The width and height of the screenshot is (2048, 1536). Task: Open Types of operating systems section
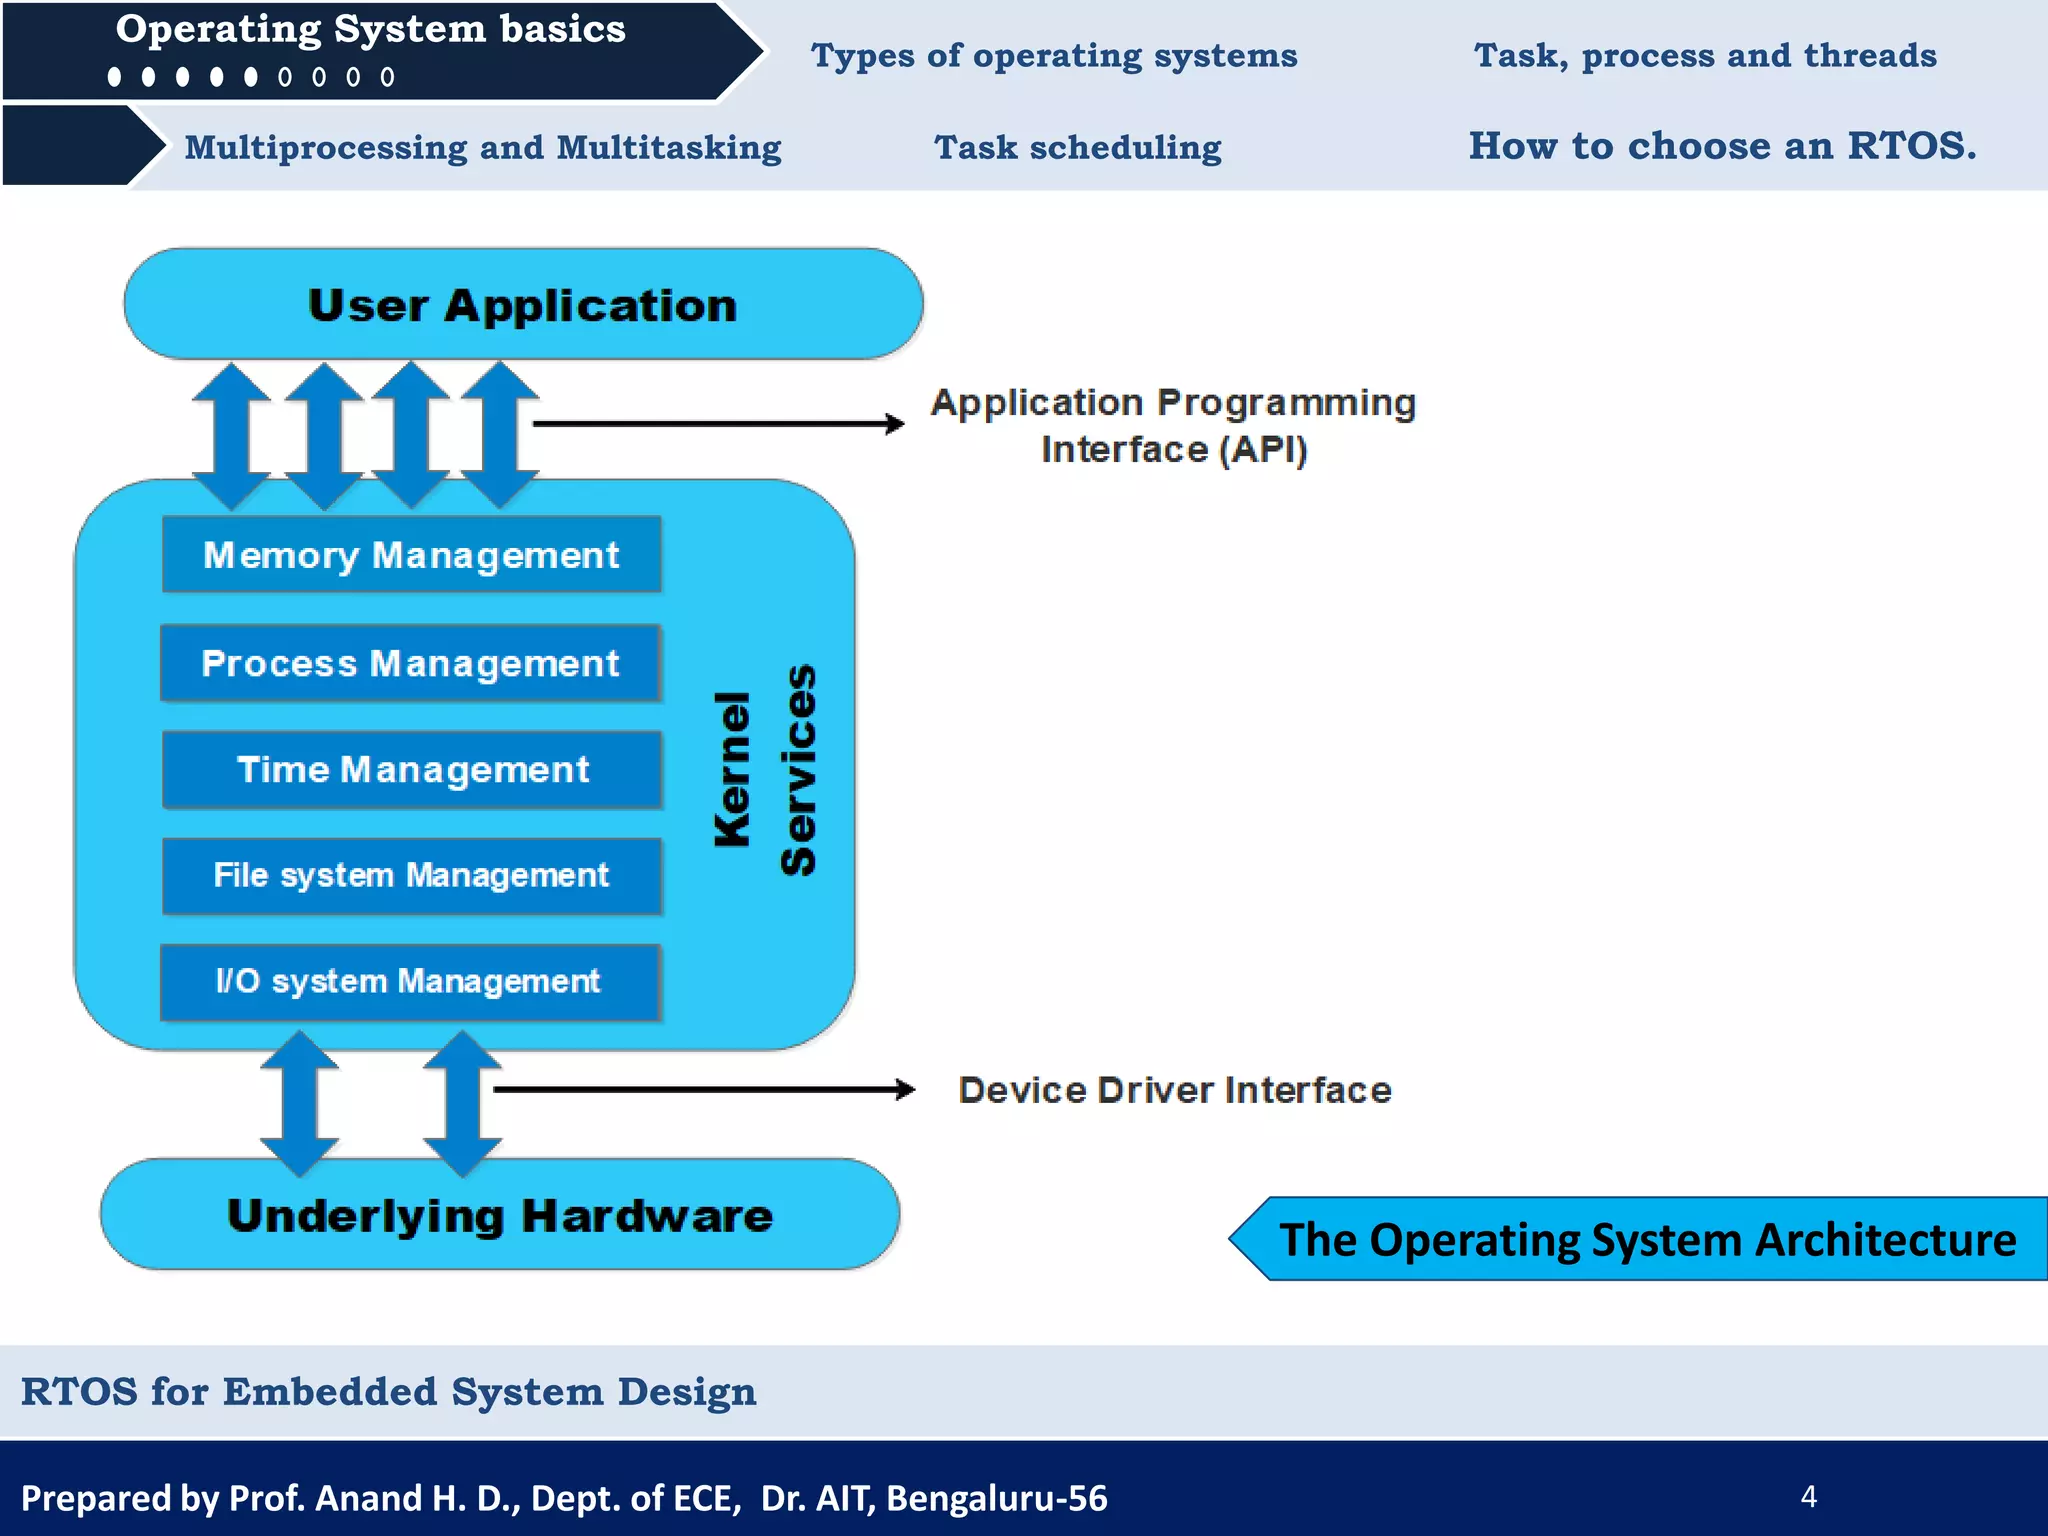click(1054, 55)
